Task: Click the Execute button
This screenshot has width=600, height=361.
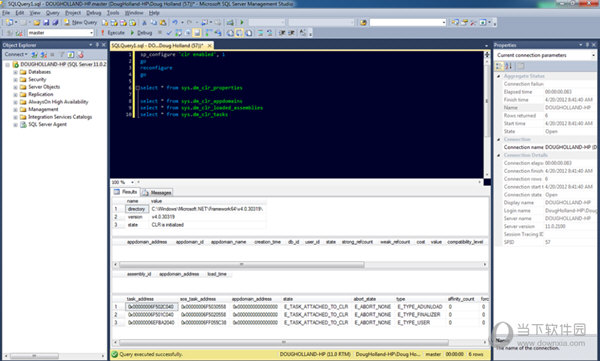Action: (x=113, y=33)
